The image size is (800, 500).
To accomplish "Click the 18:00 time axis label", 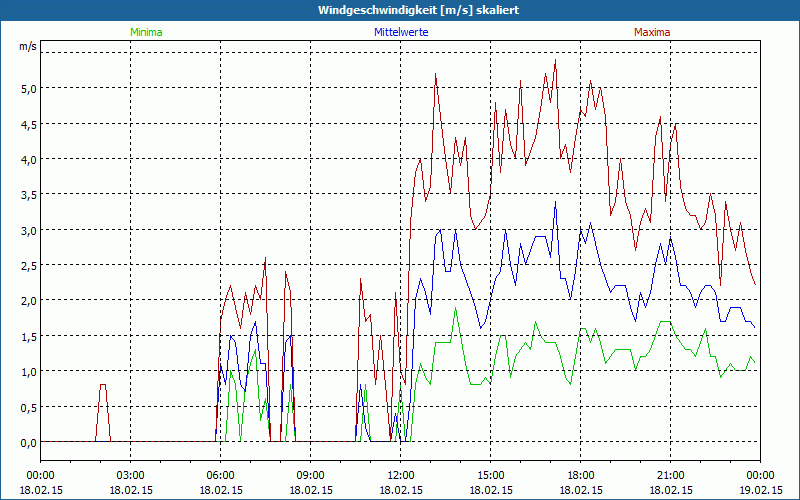I will click(x=581, y=476).
